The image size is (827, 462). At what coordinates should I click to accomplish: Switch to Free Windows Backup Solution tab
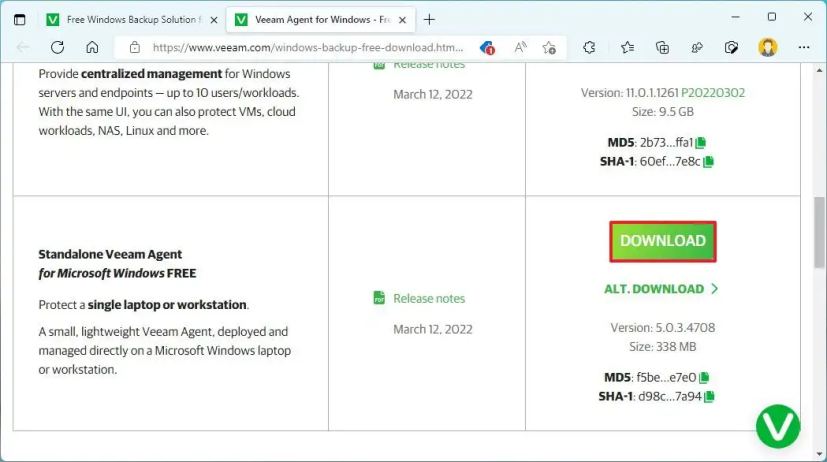(x=130, y=20)
